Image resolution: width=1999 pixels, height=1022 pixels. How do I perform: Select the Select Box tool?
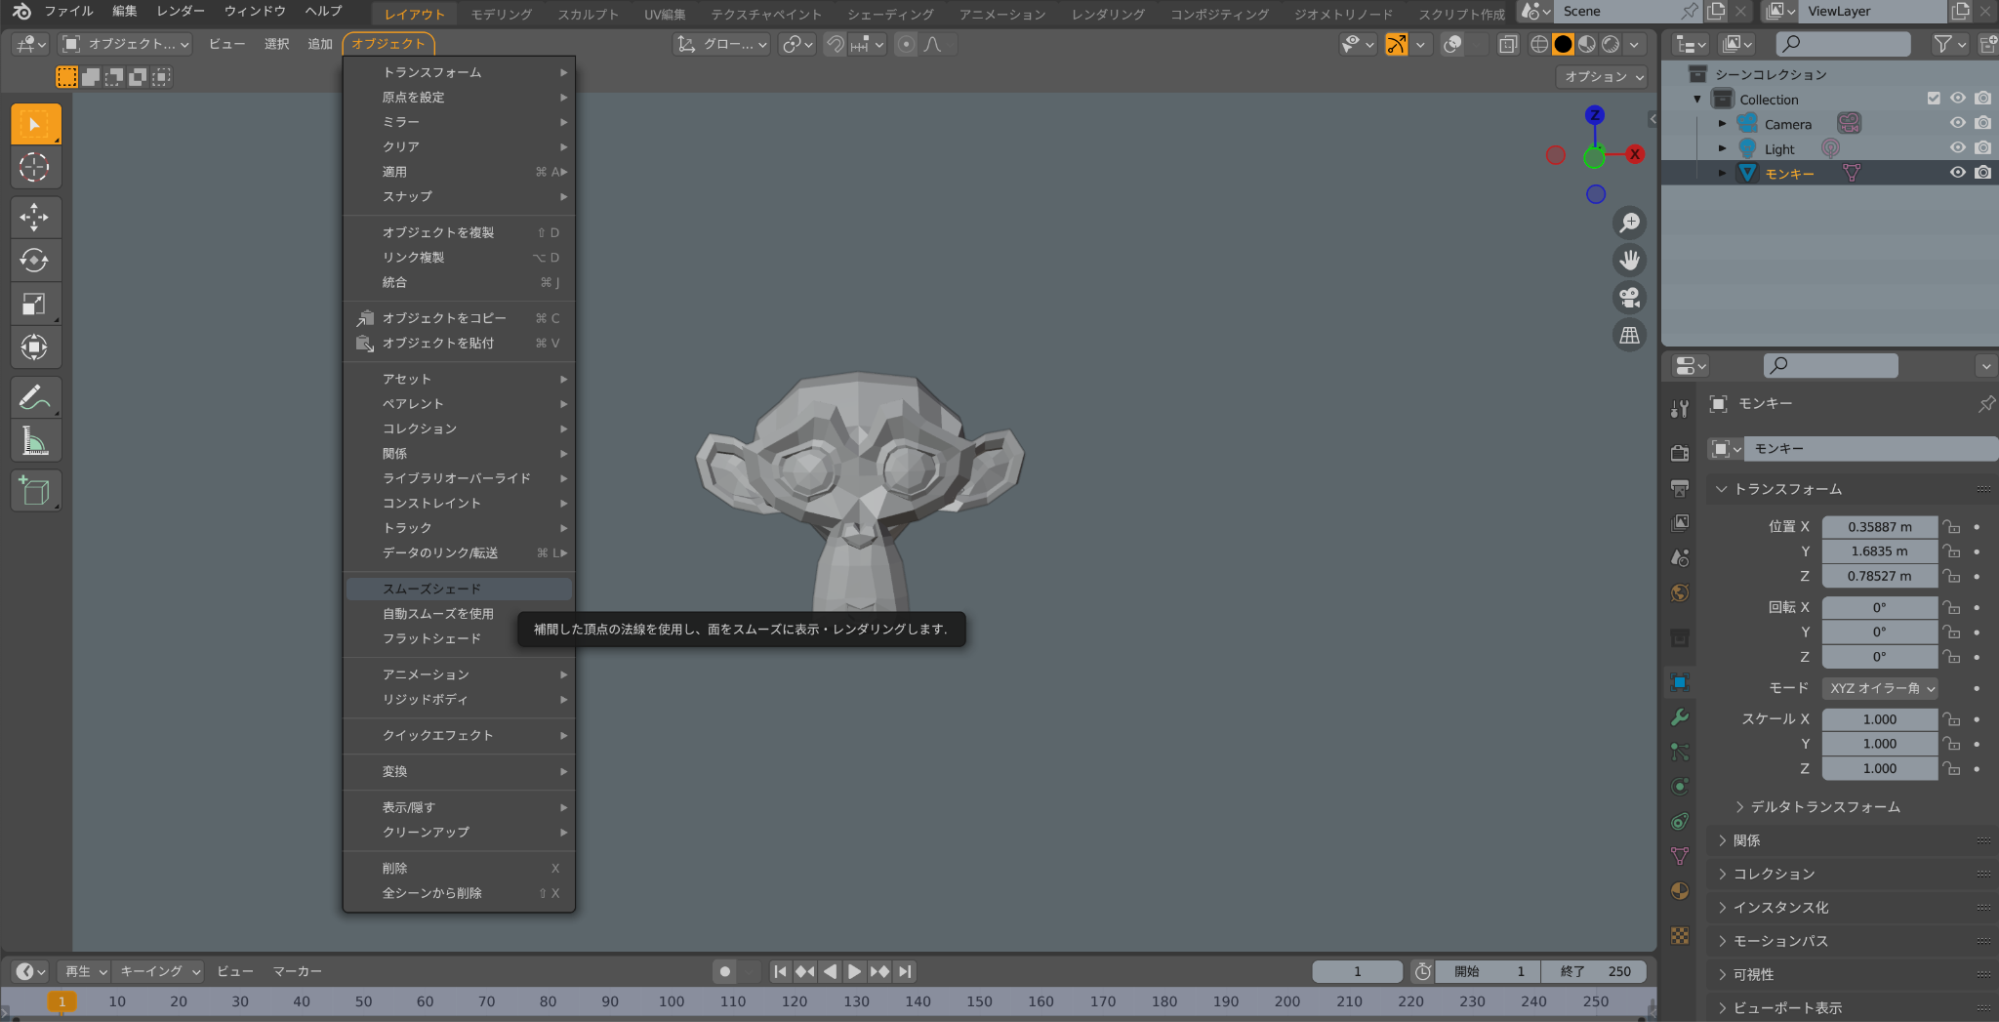[35, 124]
